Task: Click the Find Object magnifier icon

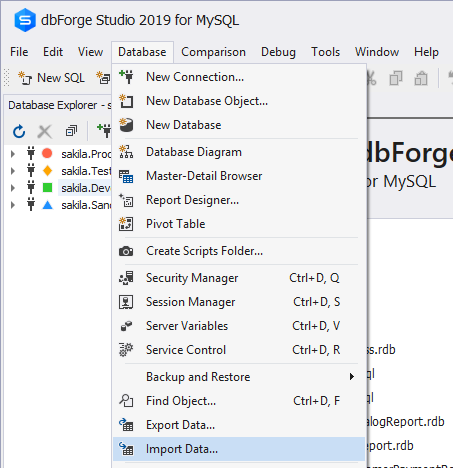Action: coord(126,401)
